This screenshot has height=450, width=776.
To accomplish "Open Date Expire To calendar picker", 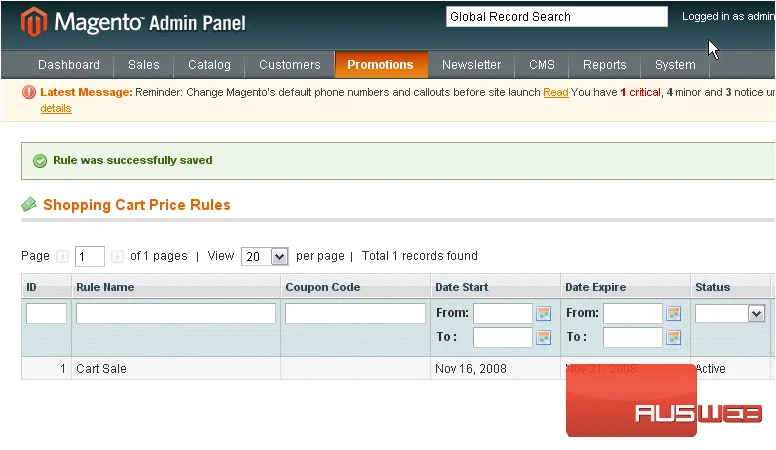I will click(674, 338).
